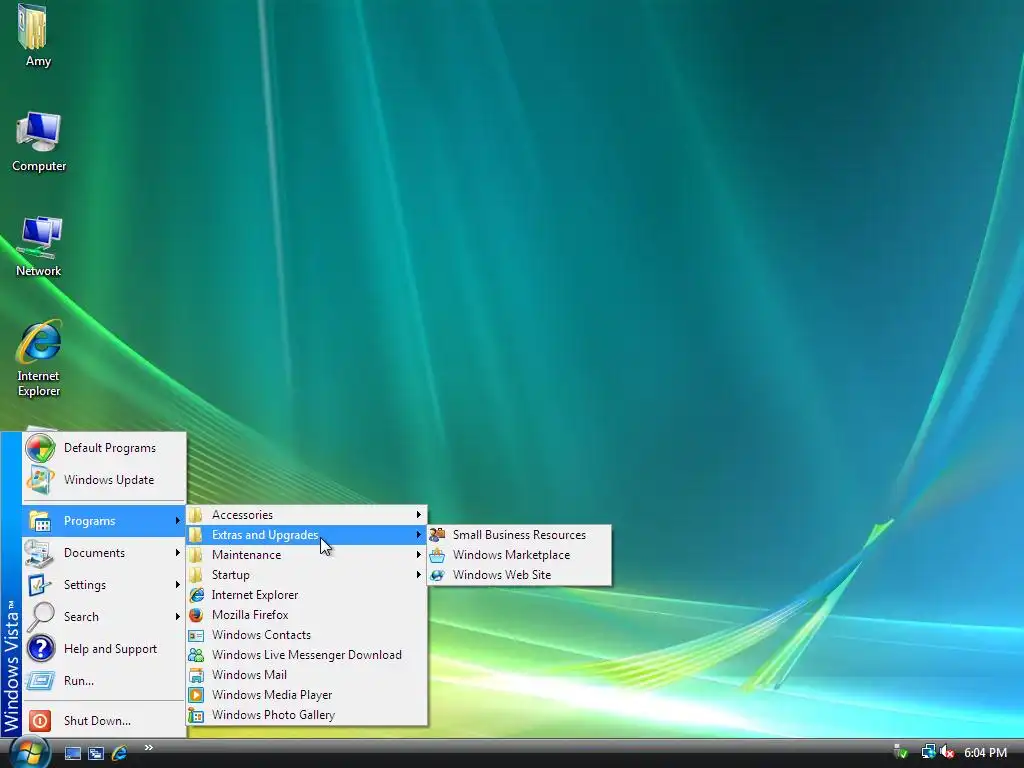Open Windows Mail
1024x768 pixels.
[x=307, y=675]
